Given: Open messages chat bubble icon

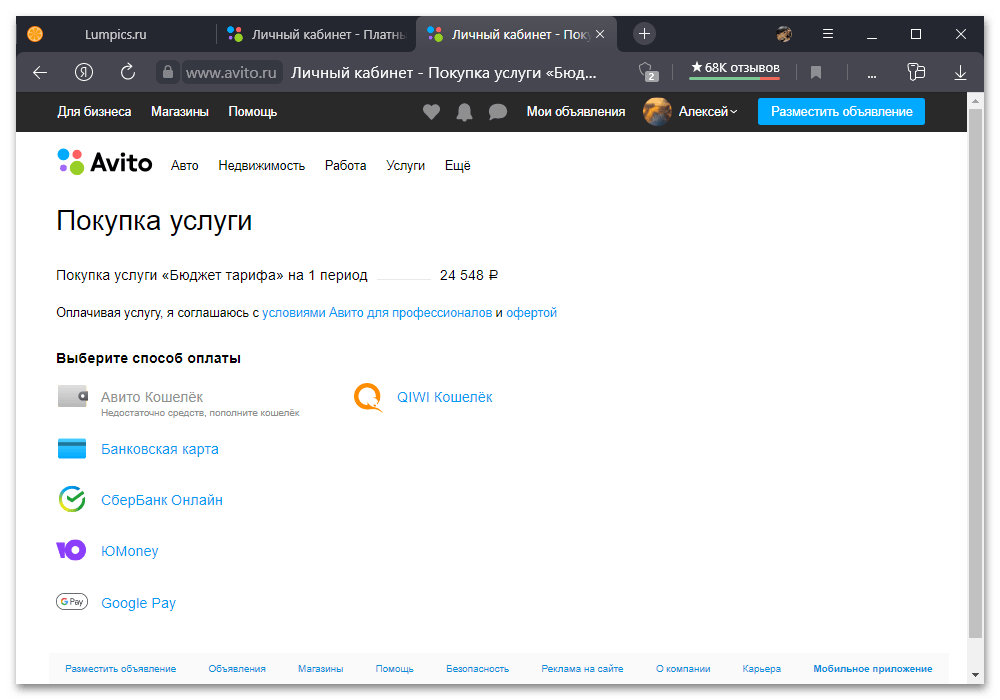Looking at the screenshot, I should (497, 112).
